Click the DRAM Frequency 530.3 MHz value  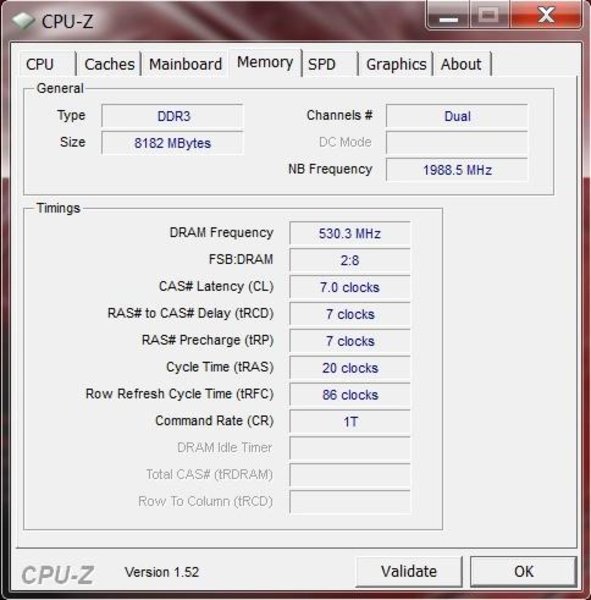coord(350,233)
